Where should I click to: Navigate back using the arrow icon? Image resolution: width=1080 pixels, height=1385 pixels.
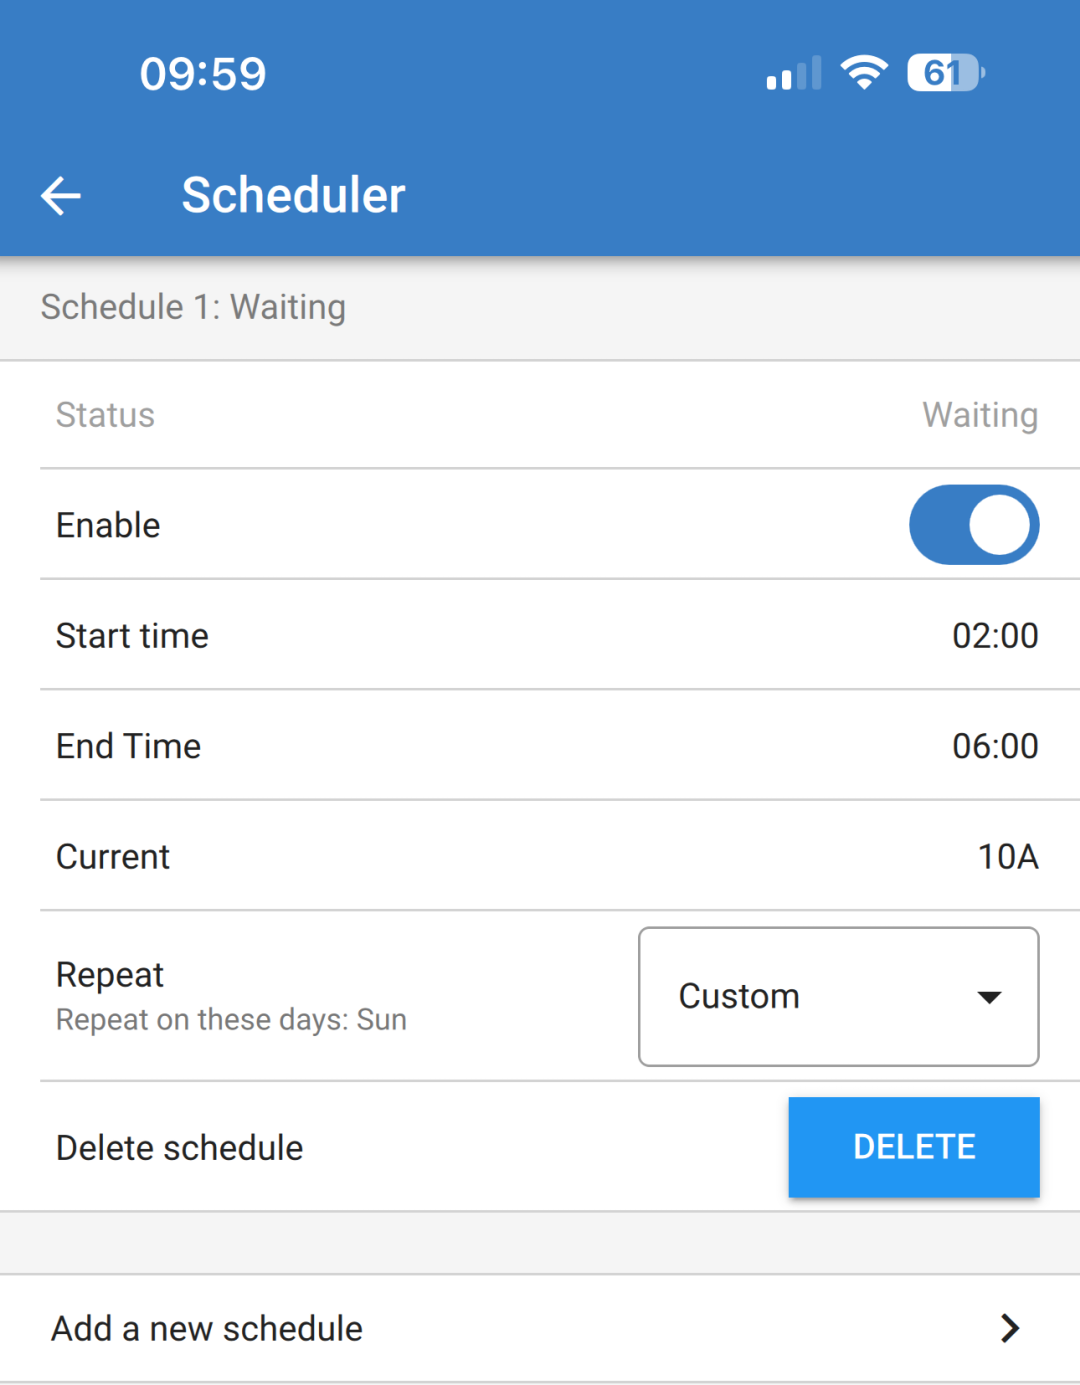(x=60, y=195)
